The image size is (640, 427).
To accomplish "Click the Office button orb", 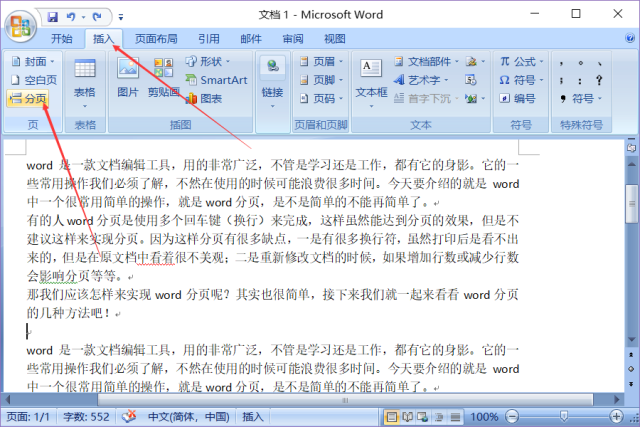I will pos(20,26).
